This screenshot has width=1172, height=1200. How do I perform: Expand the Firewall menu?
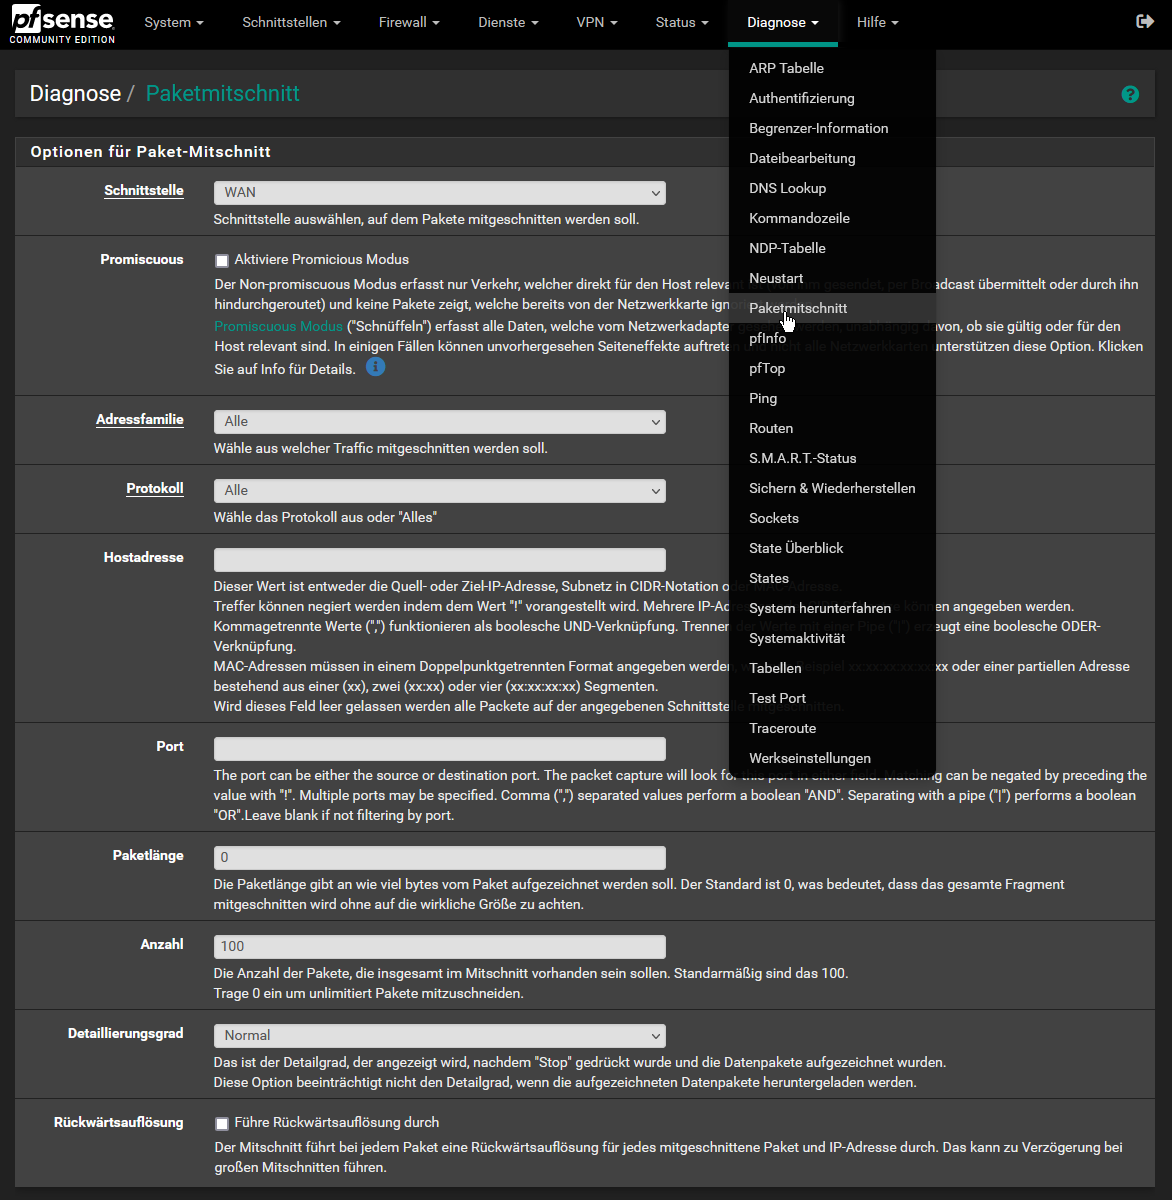pyautogui.click(x=409, y=22)
